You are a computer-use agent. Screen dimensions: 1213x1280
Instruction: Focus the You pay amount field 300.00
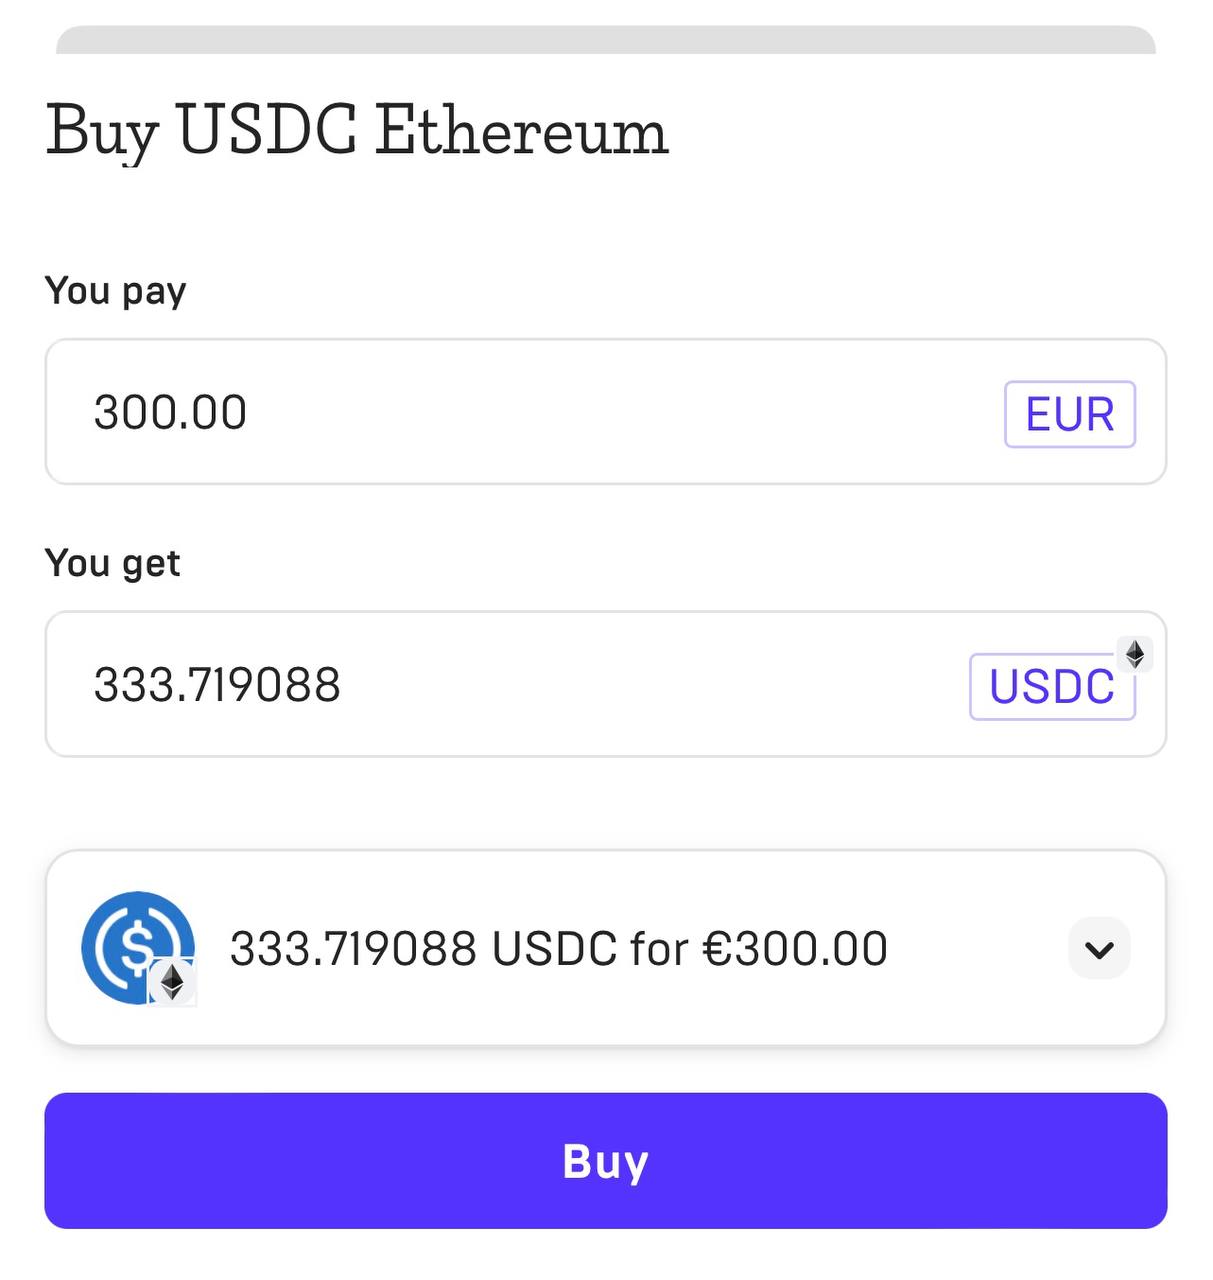(x=606, y=412)
